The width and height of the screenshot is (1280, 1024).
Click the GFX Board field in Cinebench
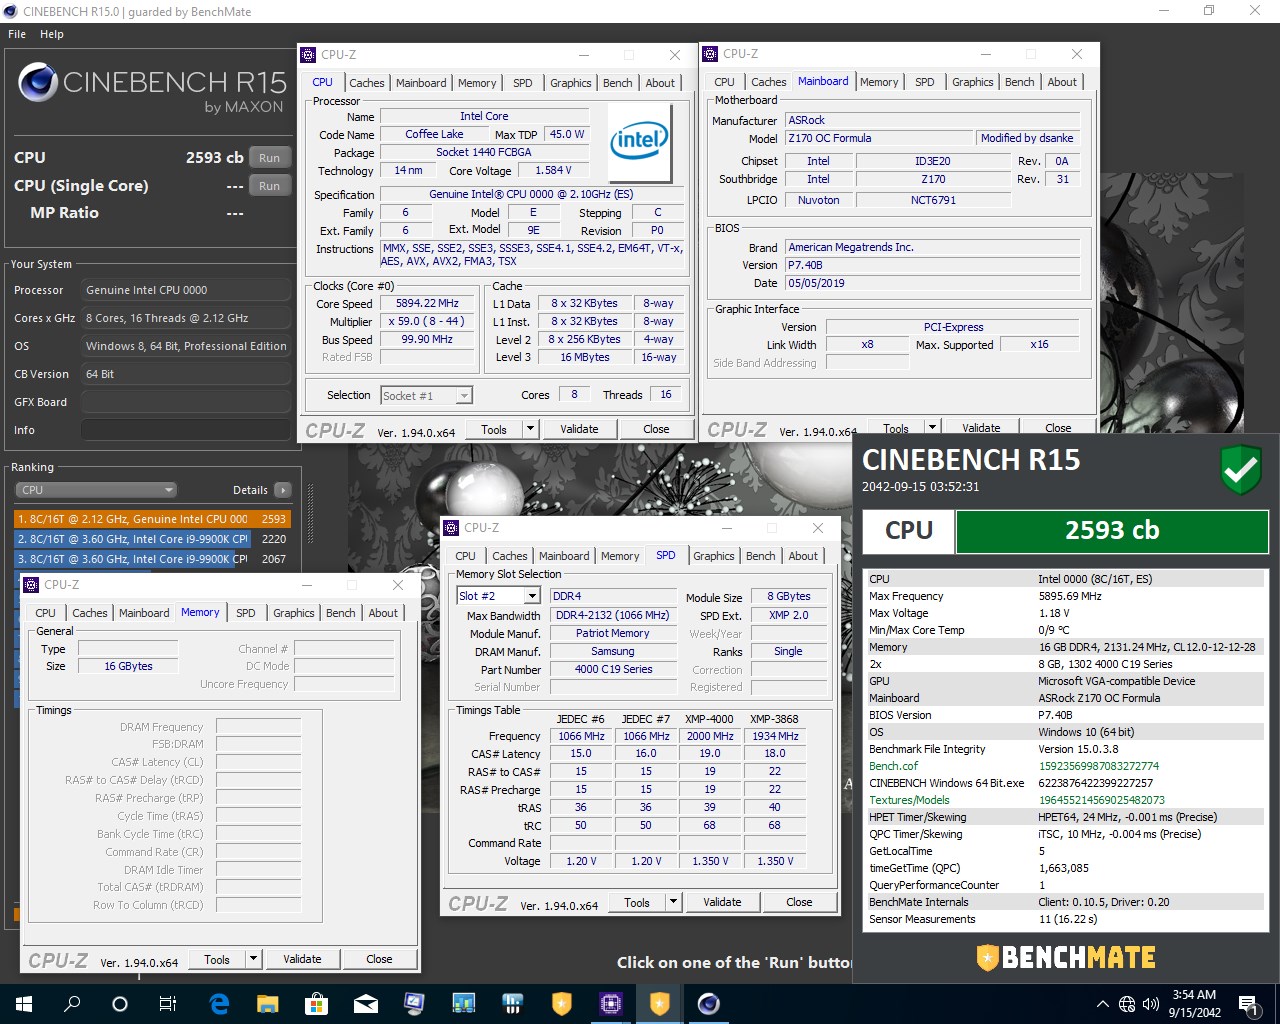point(186,402)
